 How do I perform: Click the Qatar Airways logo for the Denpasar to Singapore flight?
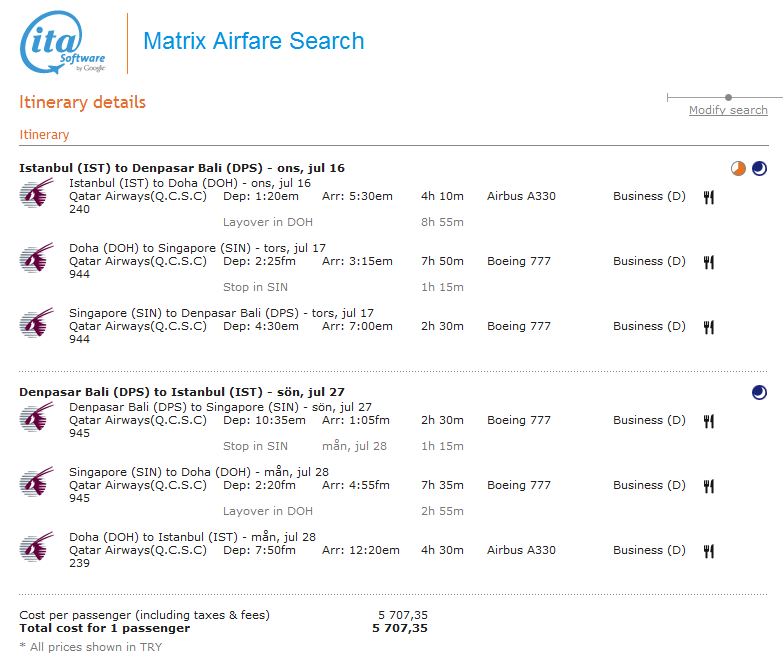click(x=37, y=418)
